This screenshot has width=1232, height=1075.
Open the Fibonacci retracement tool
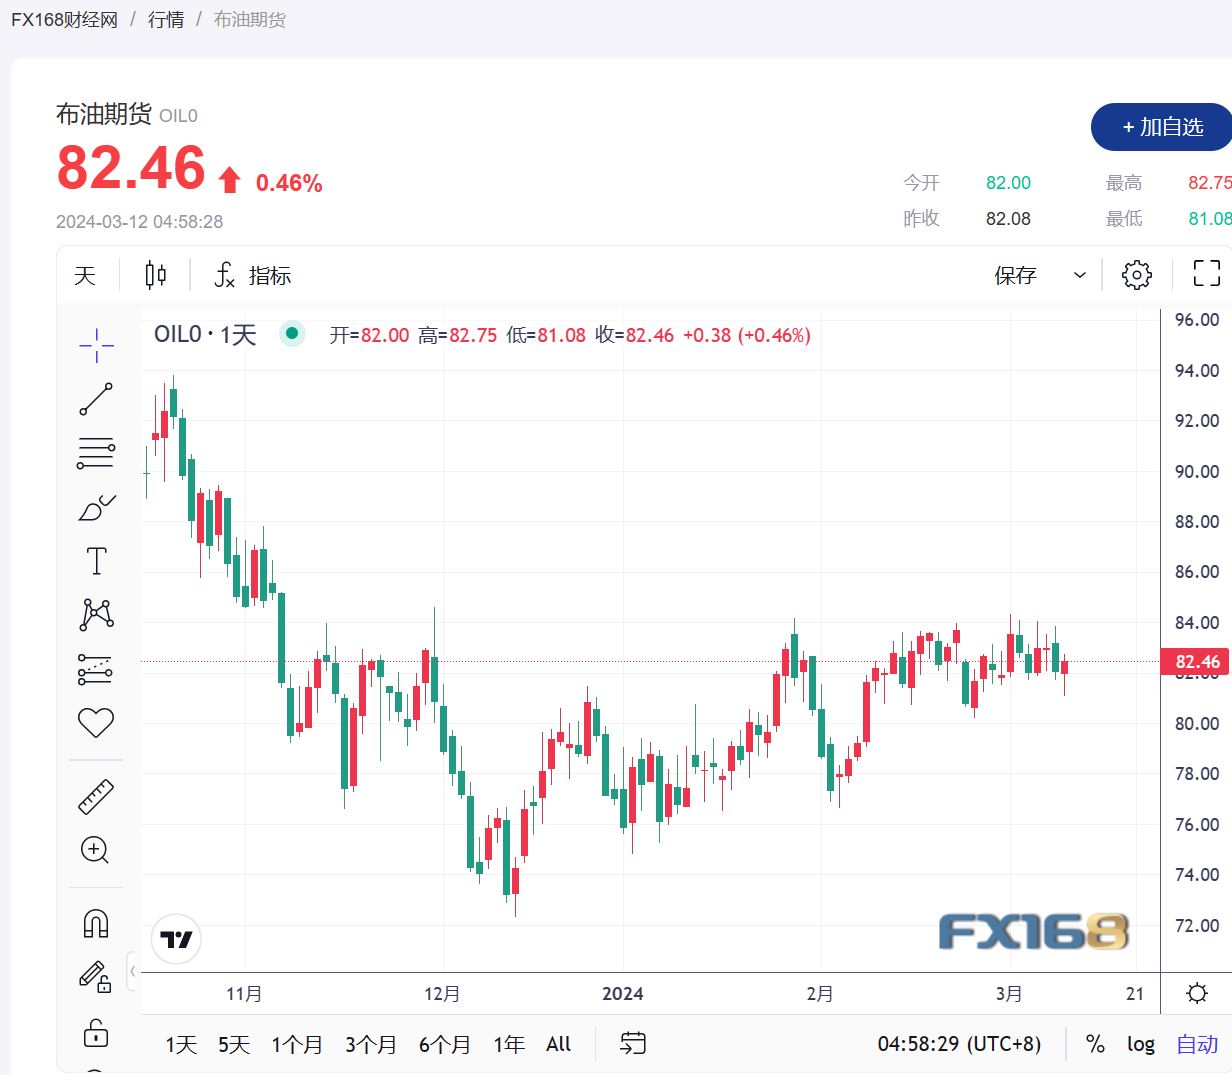(x=96, y=453)
